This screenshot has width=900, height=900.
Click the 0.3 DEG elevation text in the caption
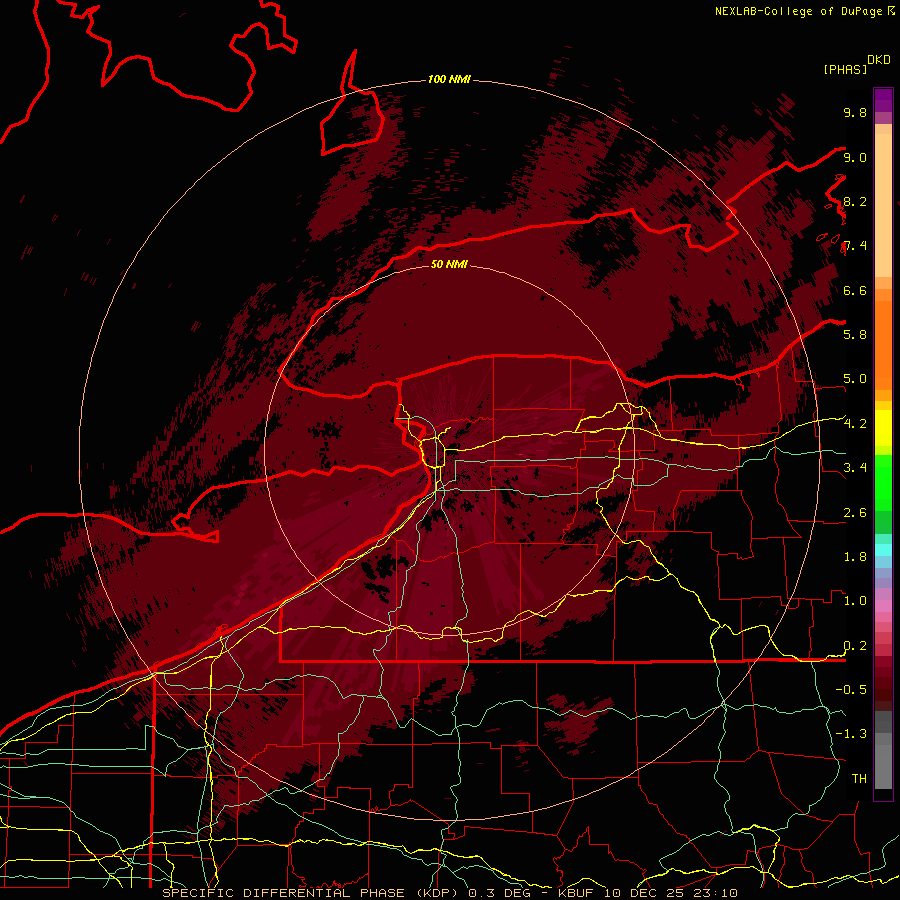click(502, 893)
